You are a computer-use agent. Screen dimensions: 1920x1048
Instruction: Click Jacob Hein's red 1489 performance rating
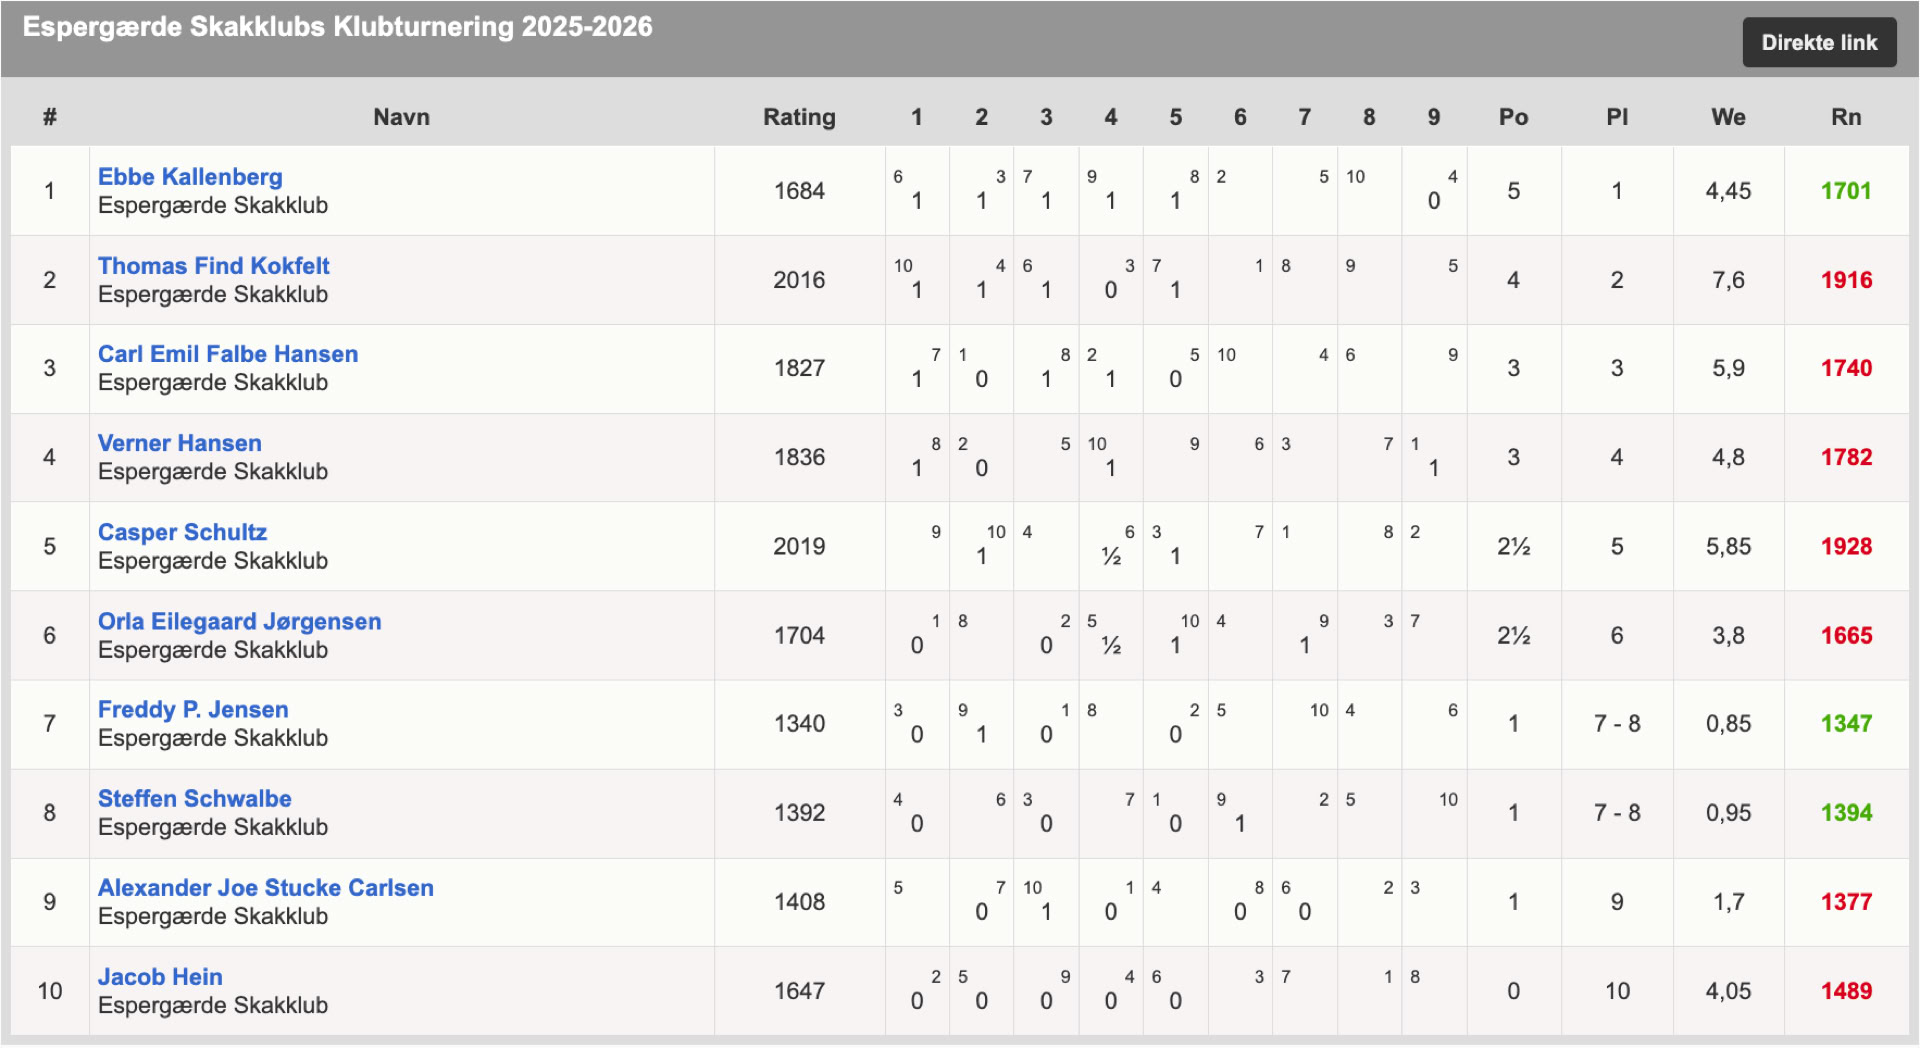(1845, 991)
